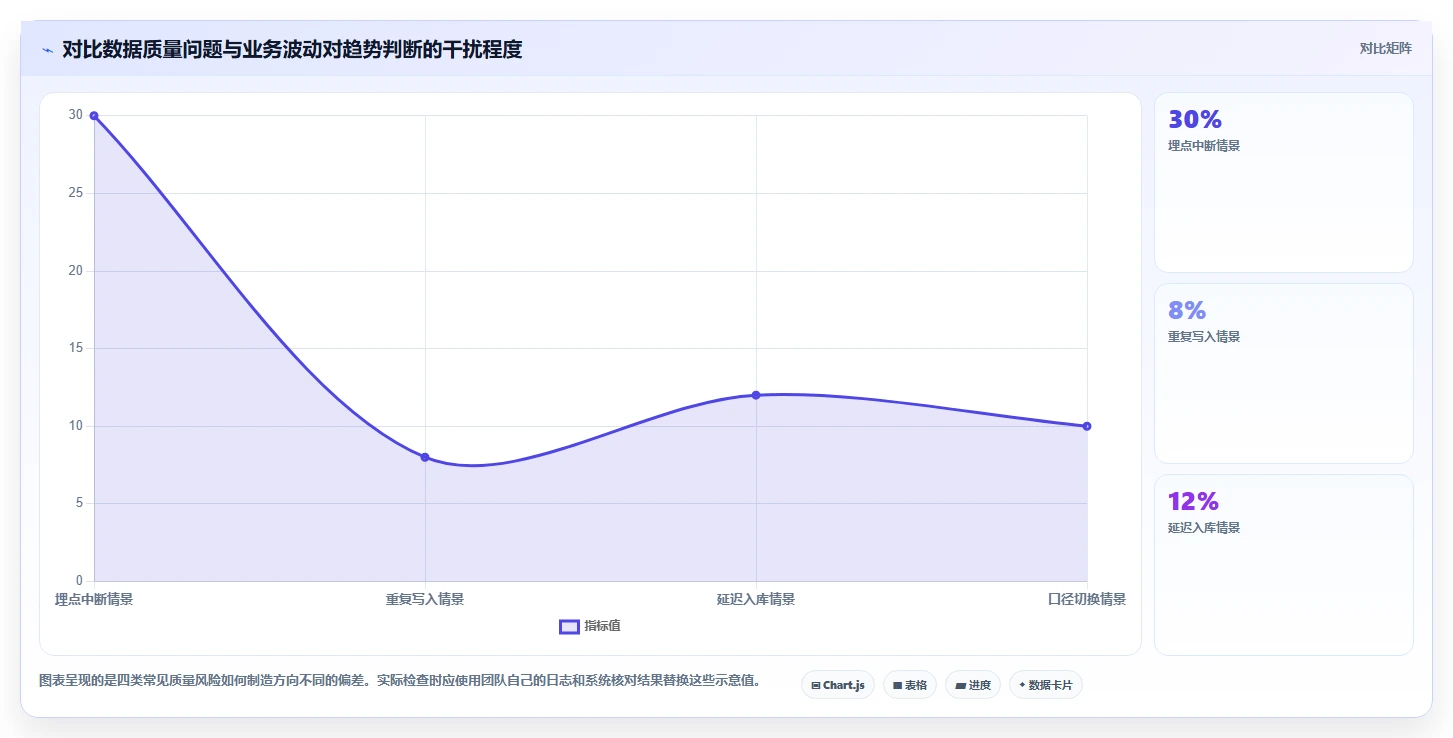The height and width of the screenshot is (738, 1453).
Task: Select the Chart.js tag pill
Action: pos(838,685)
